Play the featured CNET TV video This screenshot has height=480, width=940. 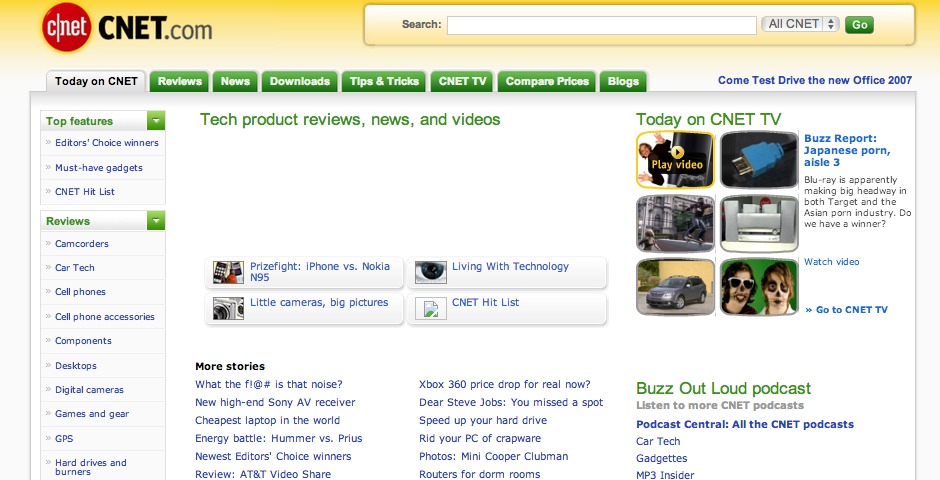pyautogui.click(x=676, y=159)
